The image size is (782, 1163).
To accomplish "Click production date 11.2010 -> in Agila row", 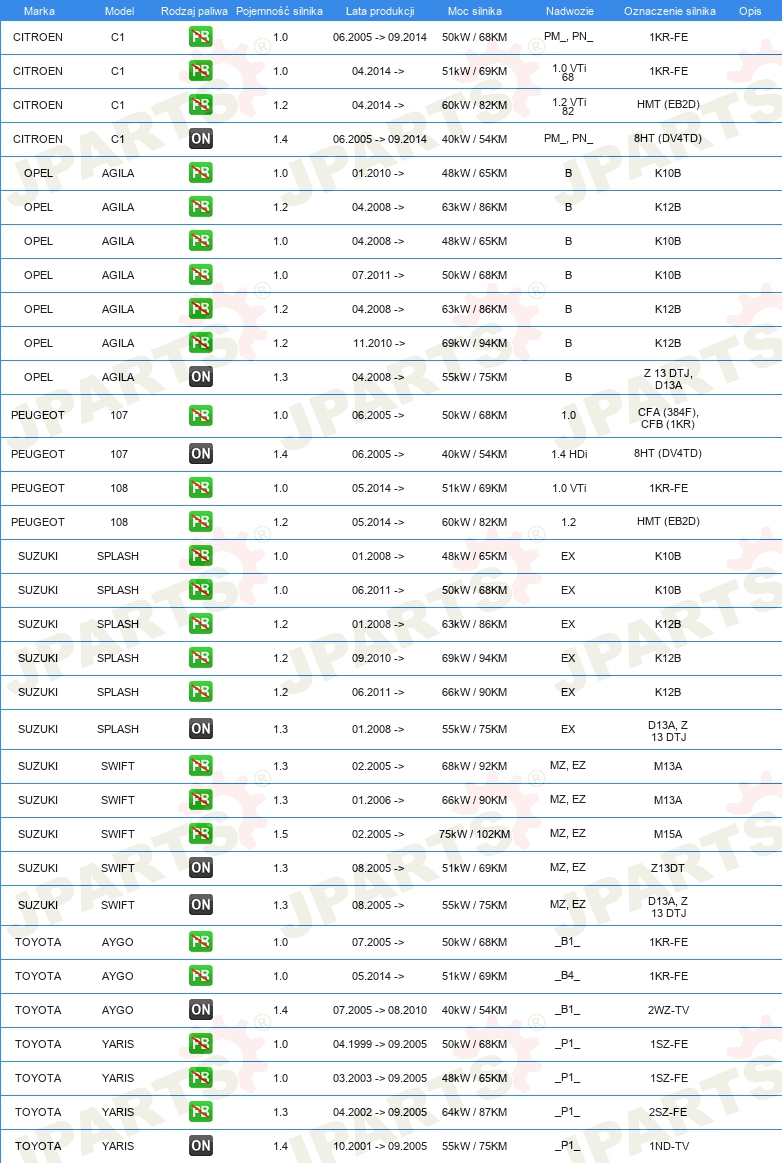I will coord(379,343).
